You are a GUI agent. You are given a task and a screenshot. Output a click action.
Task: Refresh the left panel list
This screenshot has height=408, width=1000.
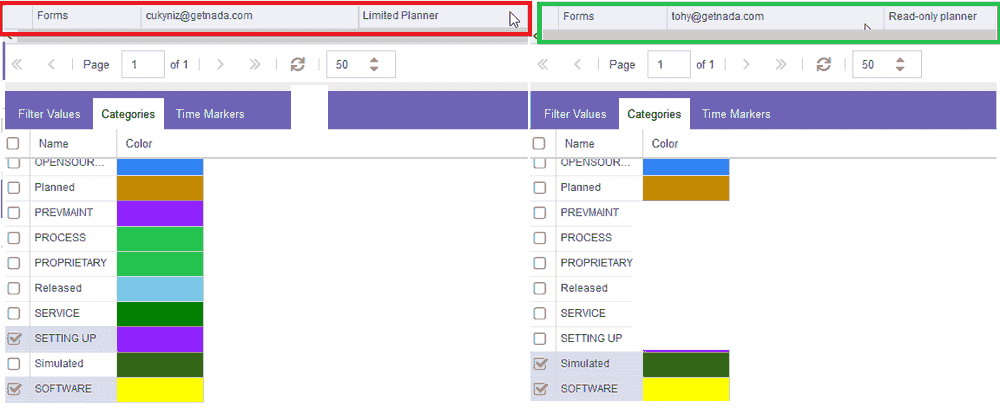pyautogui.click(x=298, y=64)
